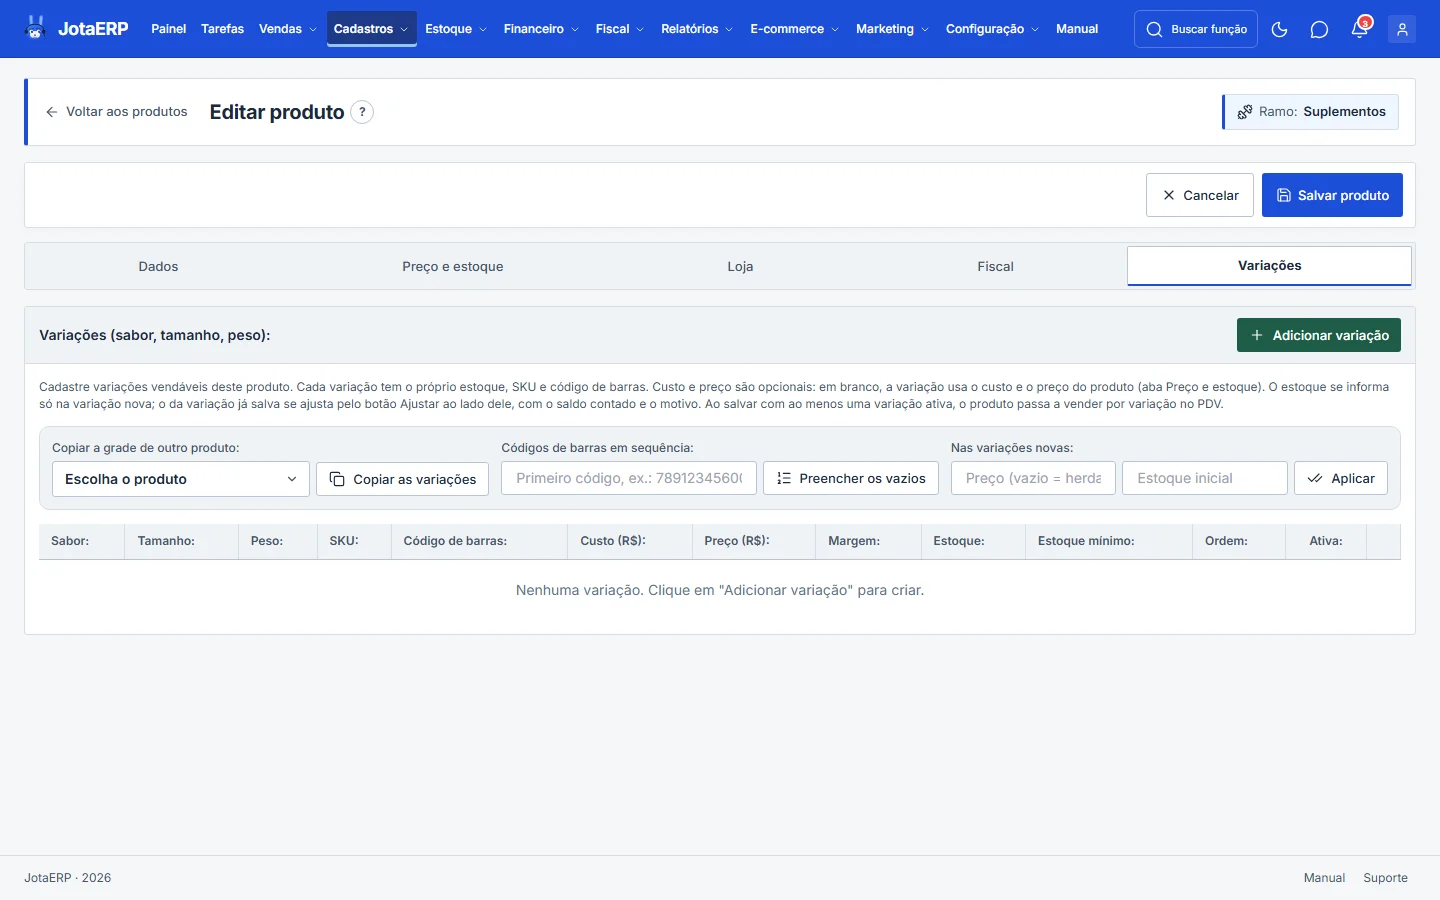This screenshot has width=1440, height=900.
Task: Switch to Preço e estoque tab
Action: click(453, 266)
